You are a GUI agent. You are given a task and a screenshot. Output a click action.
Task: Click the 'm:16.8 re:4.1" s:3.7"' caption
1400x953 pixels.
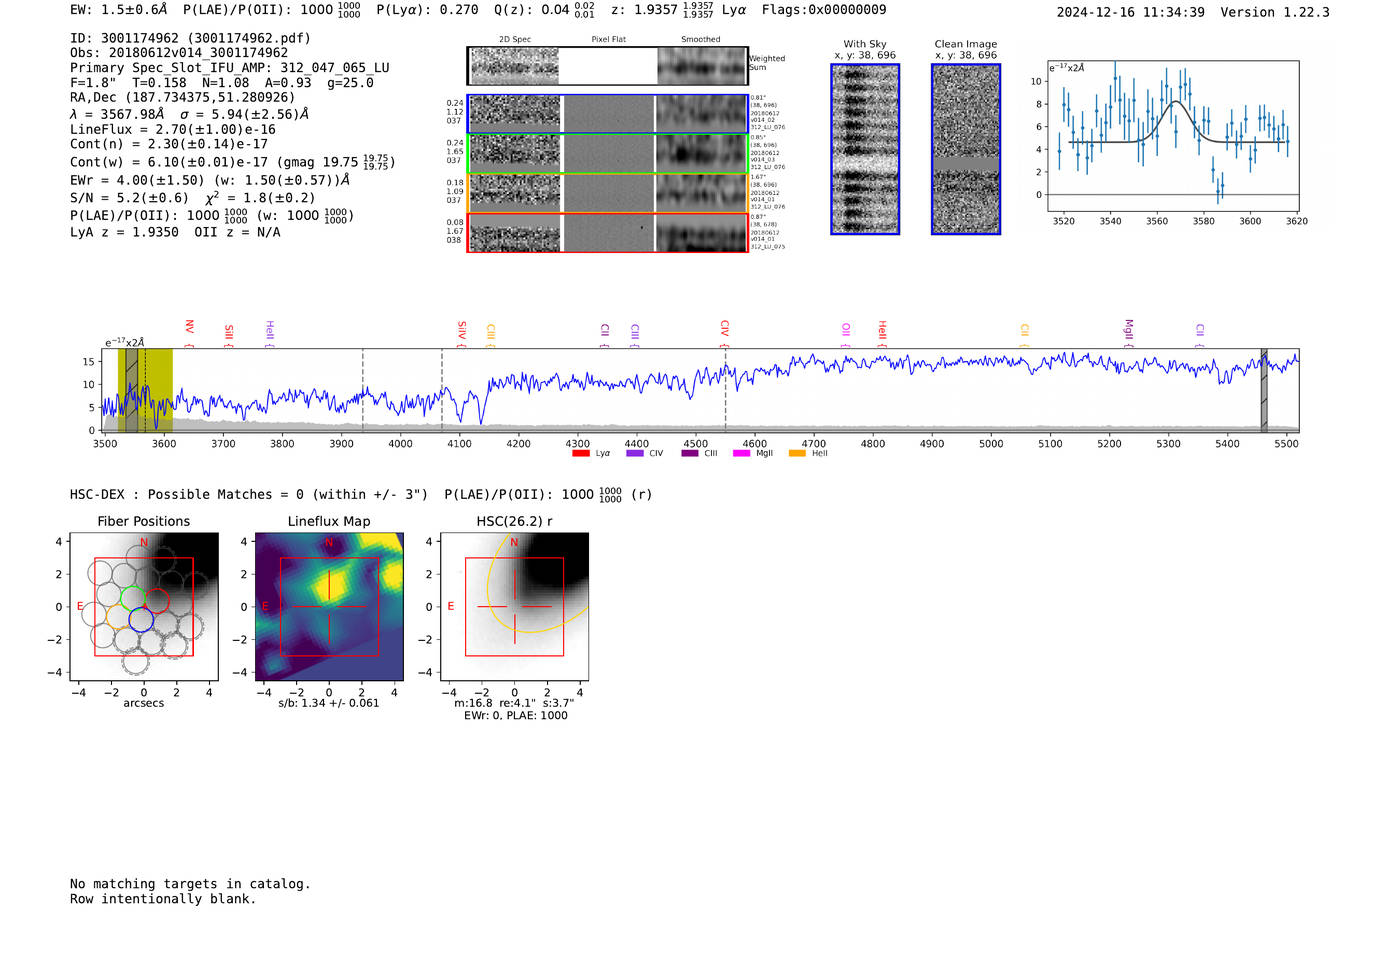tap(514, 703)
